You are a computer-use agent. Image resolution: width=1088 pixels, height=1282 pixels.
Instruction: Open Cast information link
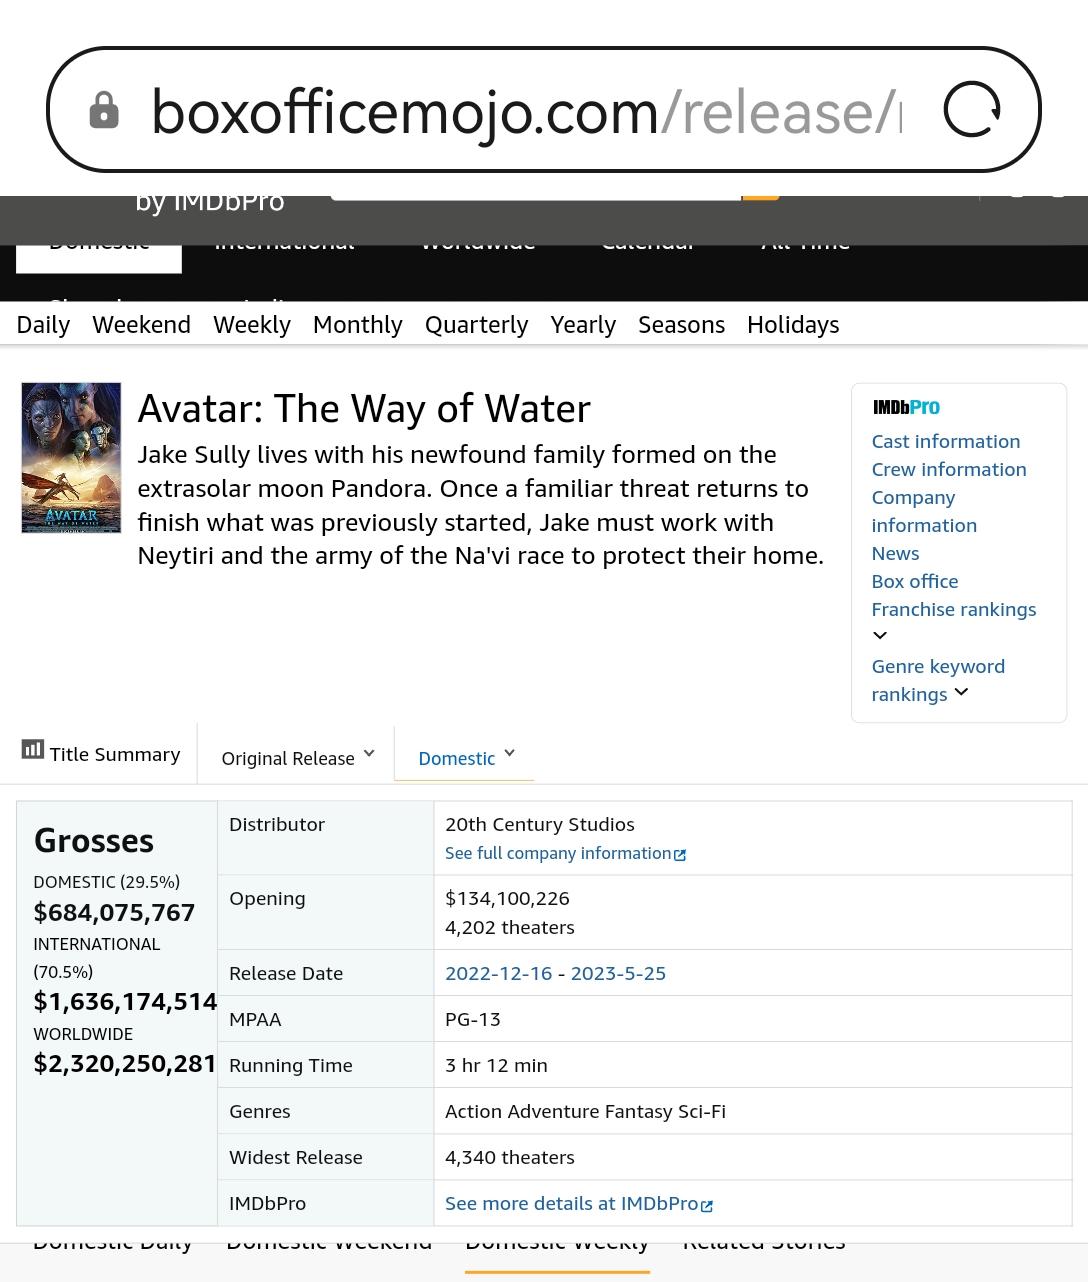pos(945,441)
